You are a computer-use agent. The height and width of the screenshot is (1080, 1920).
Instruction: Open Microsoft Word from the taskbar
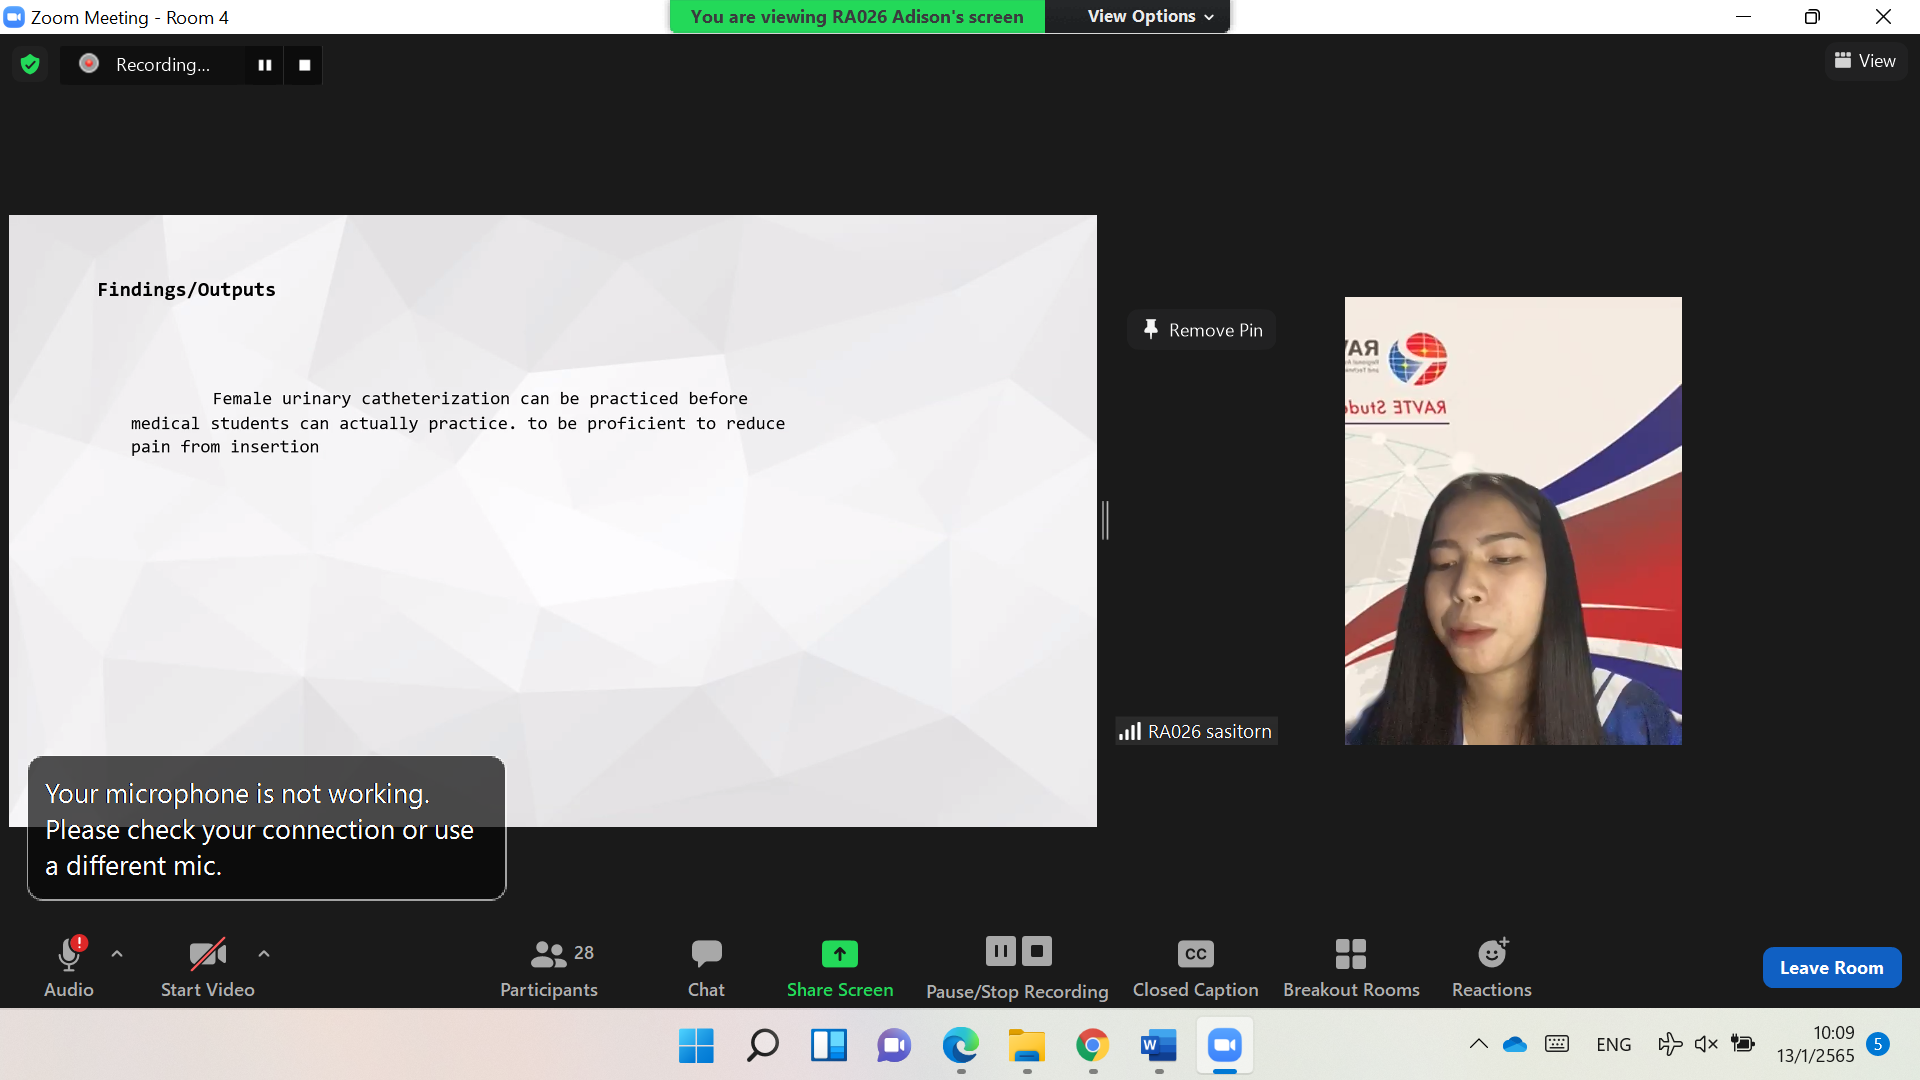[x=1158, y=1045]
